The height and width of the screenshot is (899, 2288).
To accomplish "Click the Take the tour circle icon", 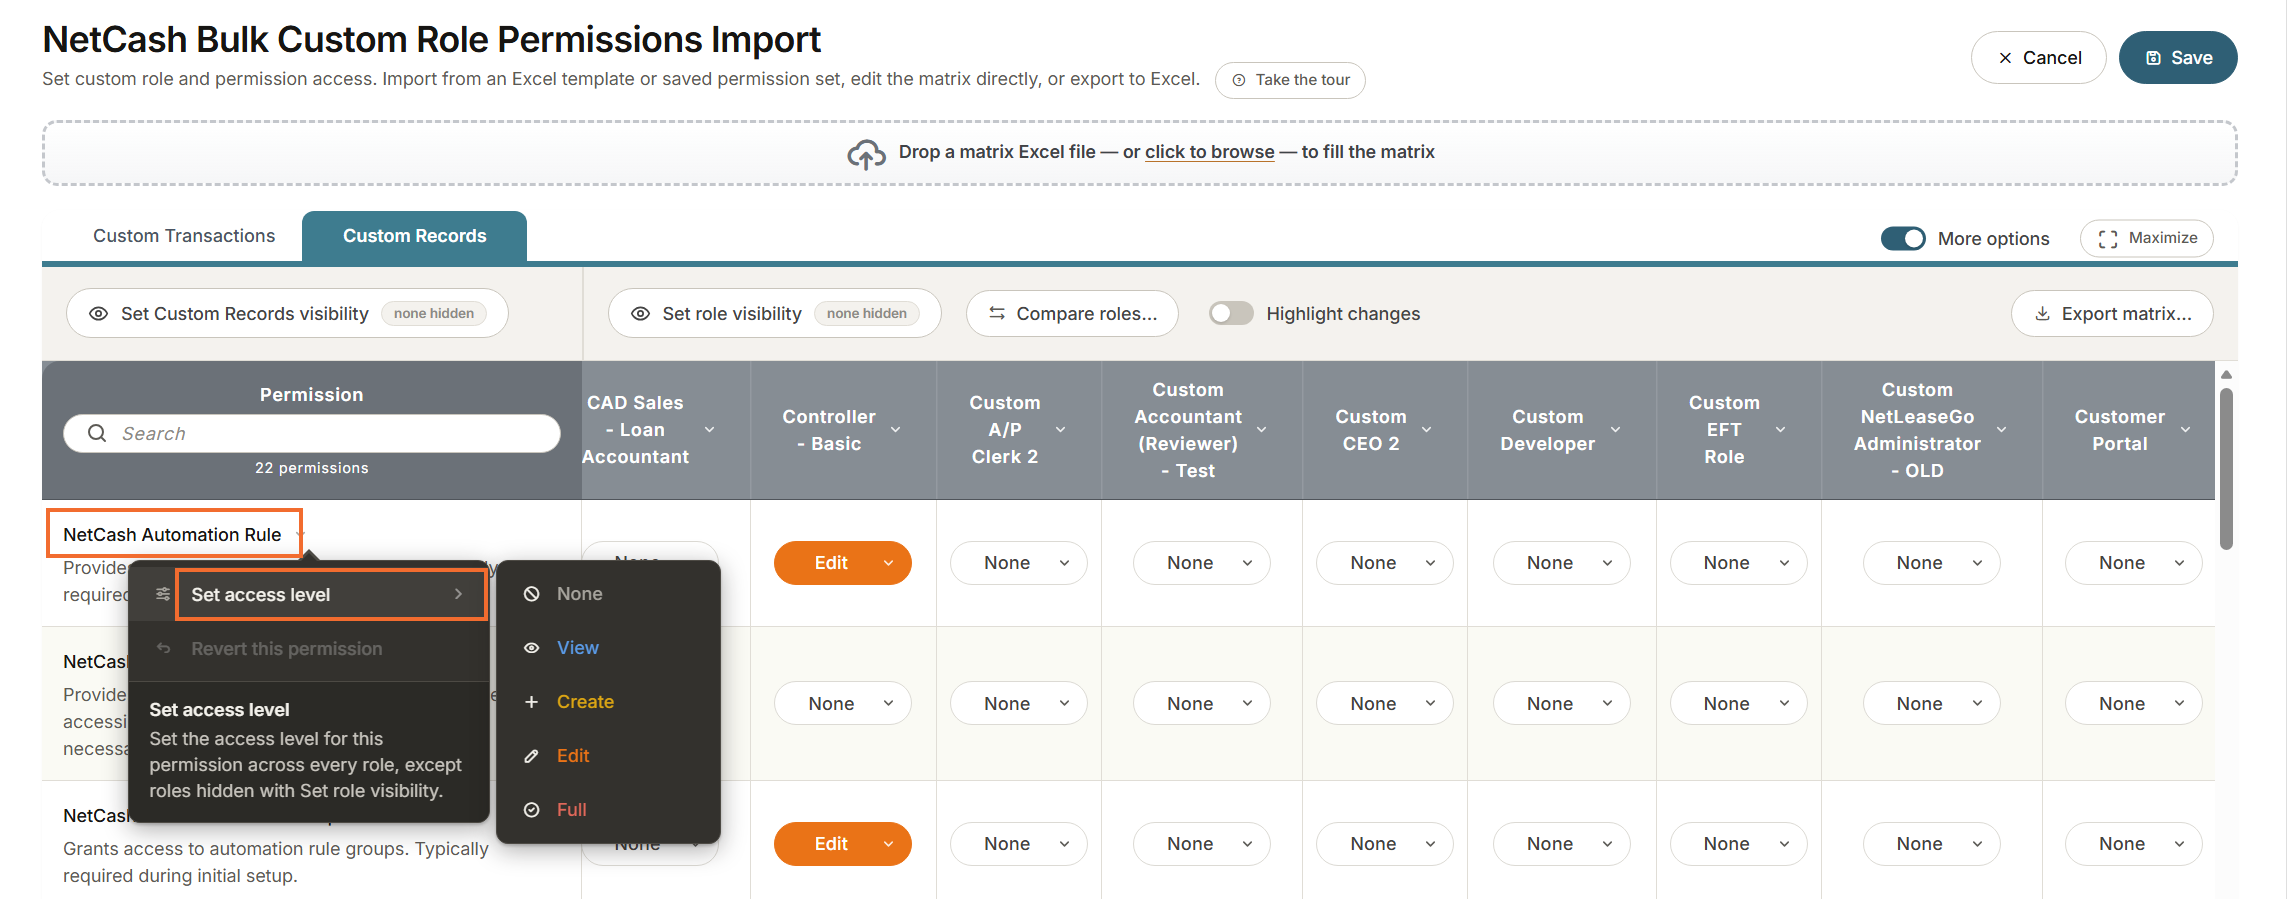I will pyautogui.click(x=1239, y=80).
